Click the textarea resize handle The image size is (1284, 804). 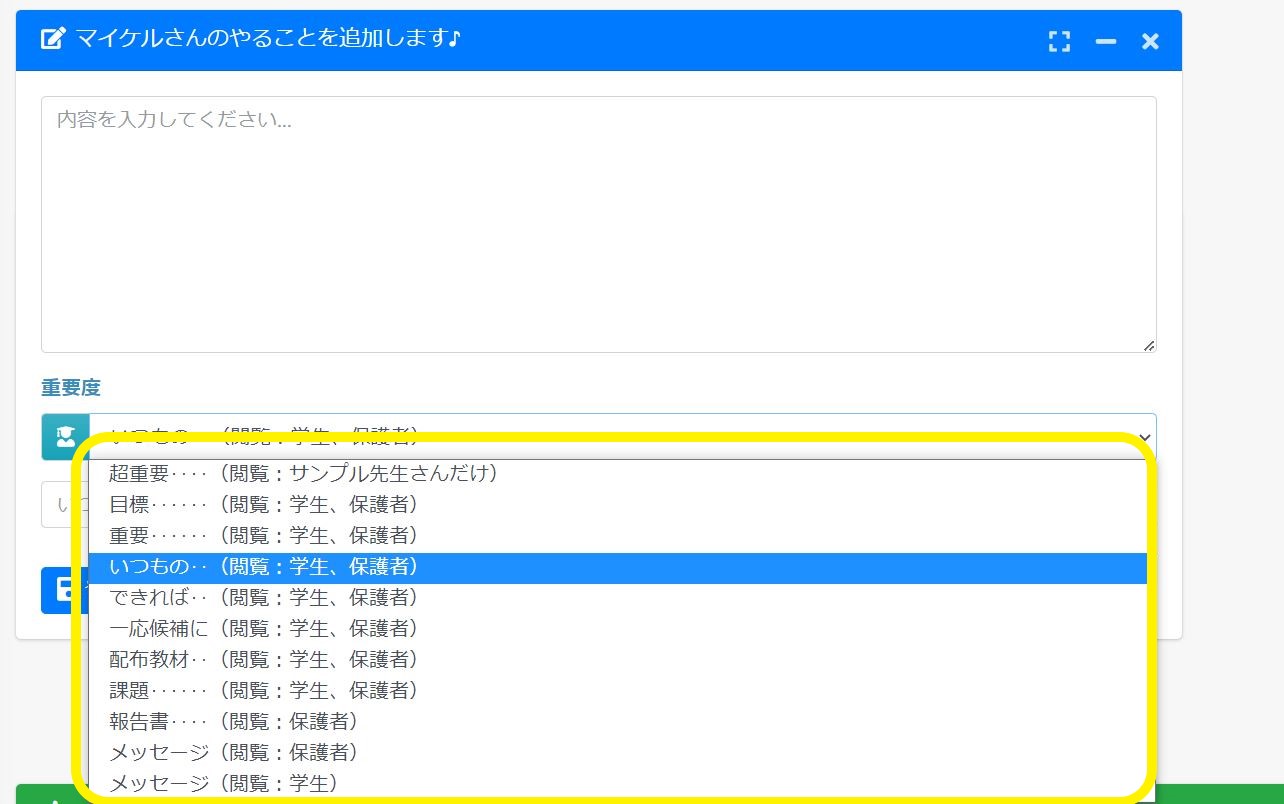point(1148,344)
